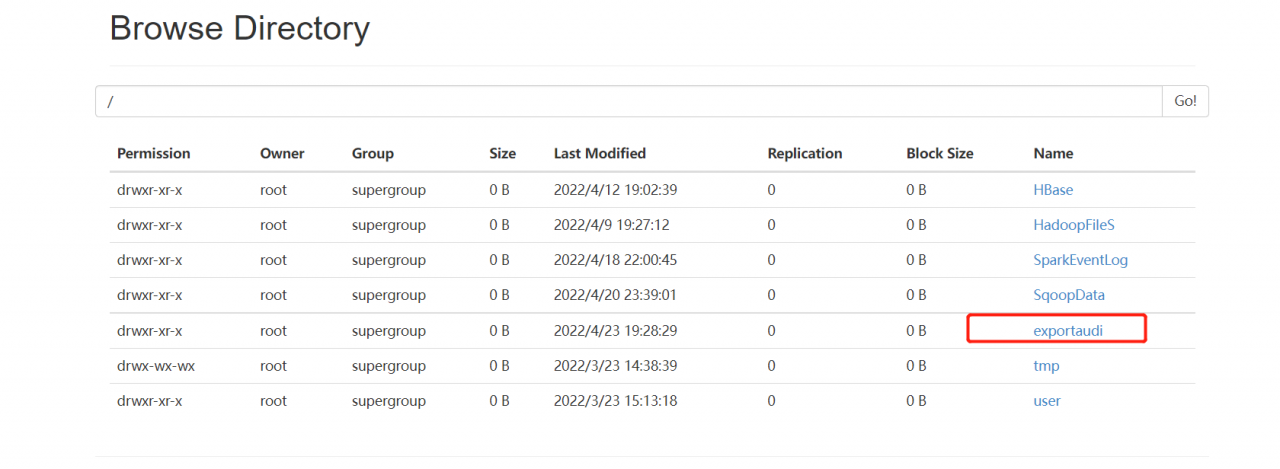Click the 2022/4/23 19:28:29 modified date
Image resolution: width=1280 pixels, height=469 pixels.
616,330
